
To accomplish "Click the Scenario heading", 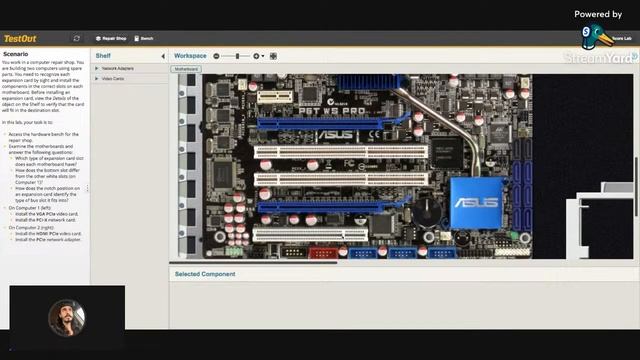I will click(16, 54).
